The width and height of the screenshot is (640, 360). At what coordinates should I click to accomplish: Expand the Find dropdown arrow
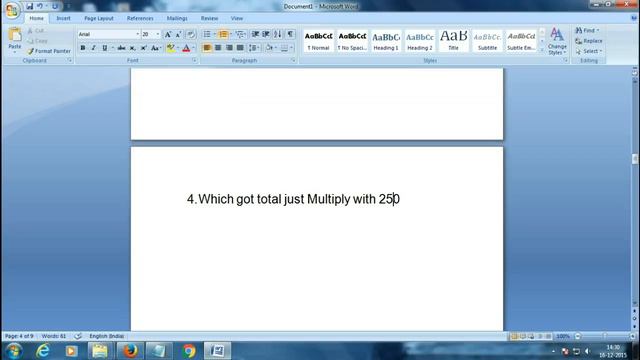598,31
